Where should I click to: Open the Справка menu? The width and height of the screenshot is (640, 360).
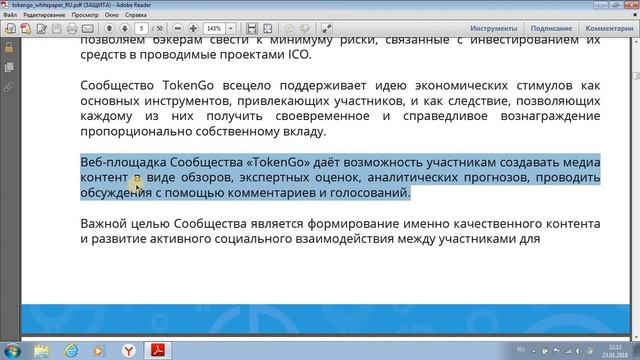click(x=136, y=15)
